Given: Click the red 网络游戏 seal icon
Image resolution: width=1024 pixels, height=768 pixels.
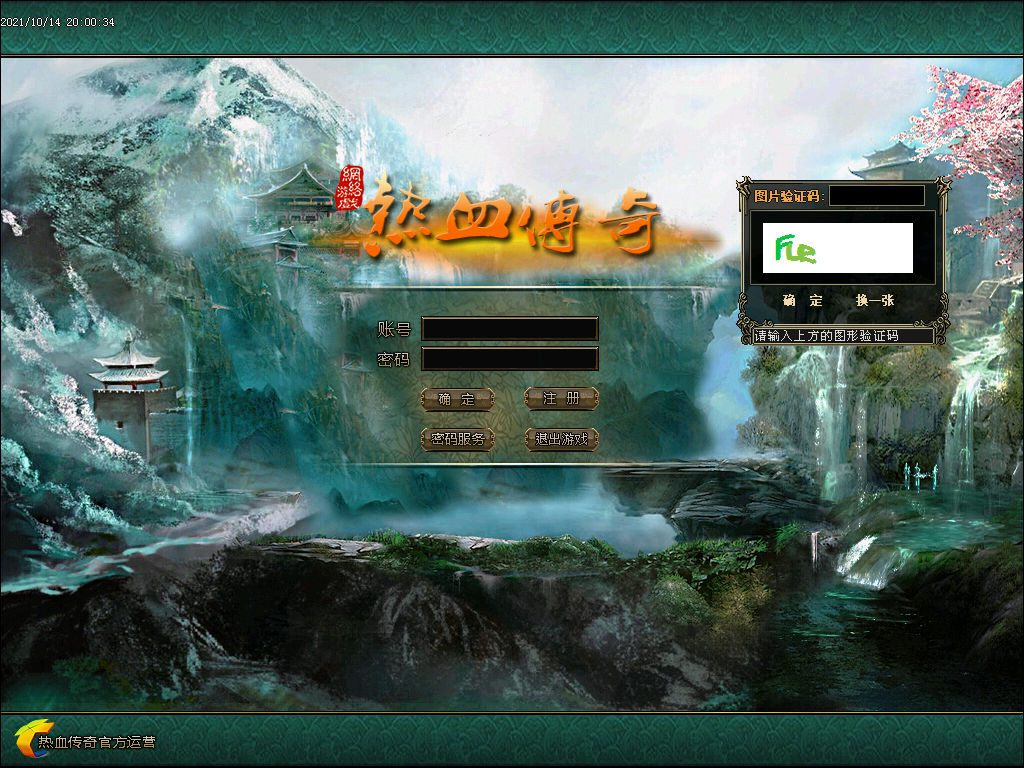Looking at the screenshot, I should coord(349,187).
